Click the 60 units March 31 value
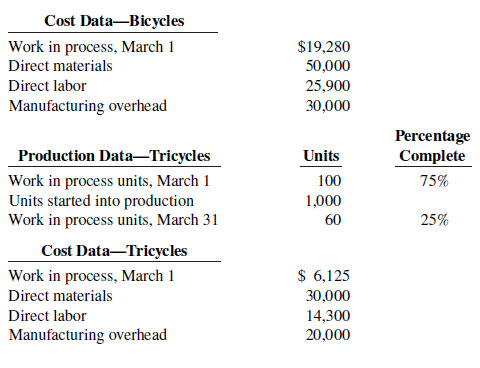Screen dimensions: 480x368 (333, 220)
